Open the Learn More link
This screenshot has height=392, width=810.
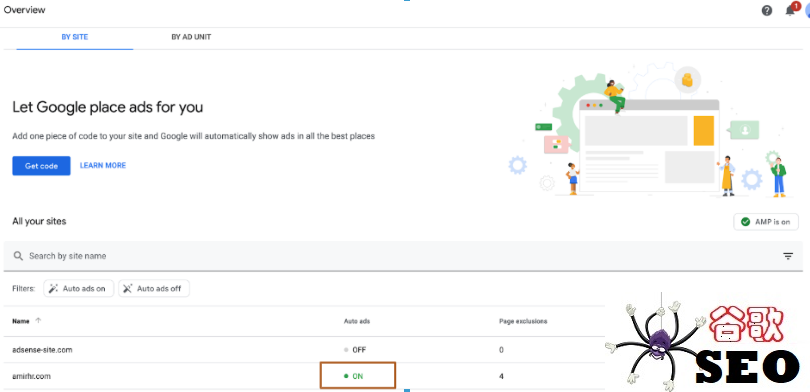(x=103, y=165)
